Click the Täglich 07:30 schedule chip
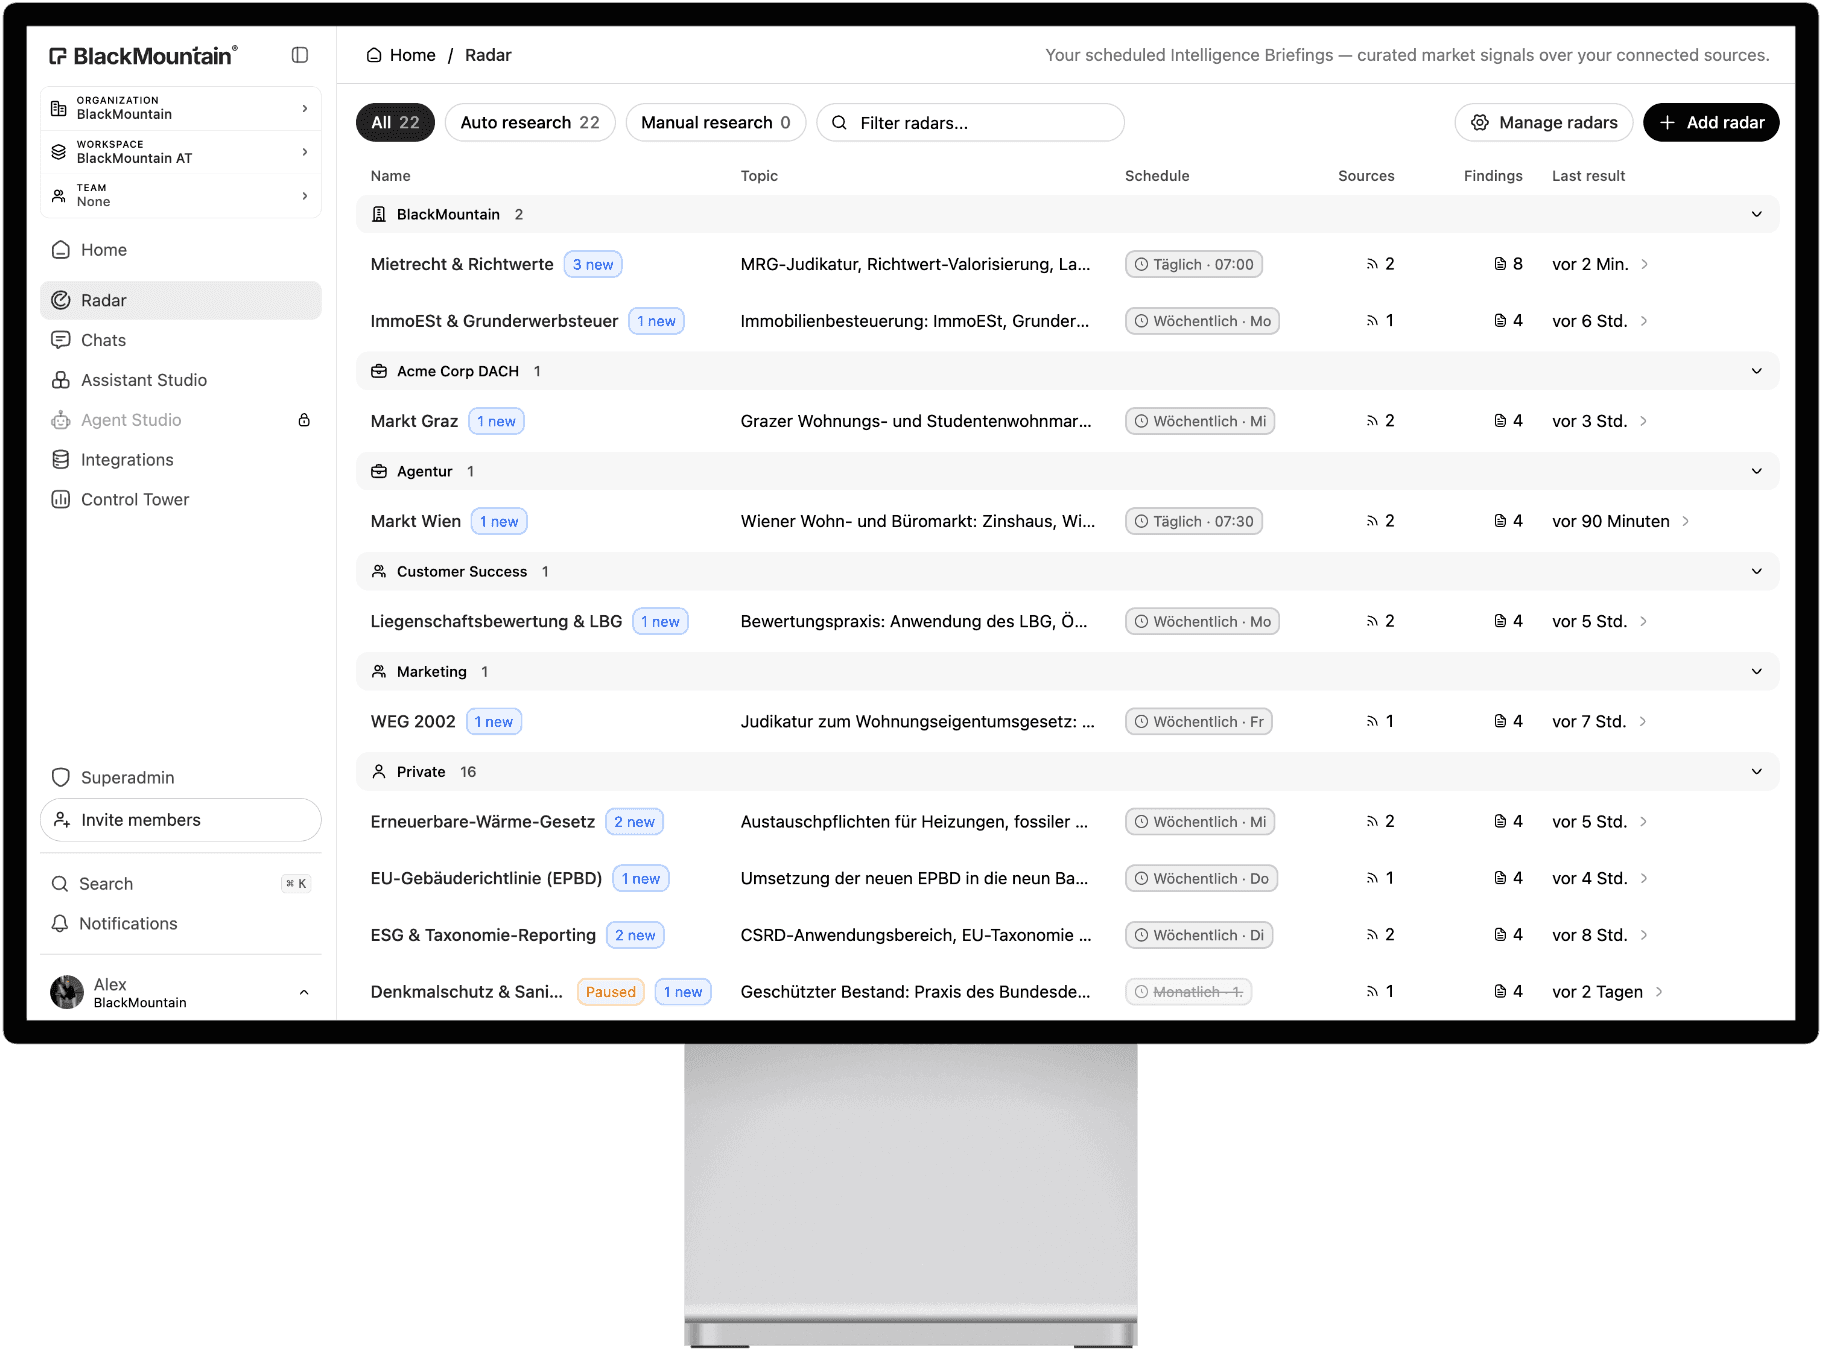 click(x=1194, y=521)
